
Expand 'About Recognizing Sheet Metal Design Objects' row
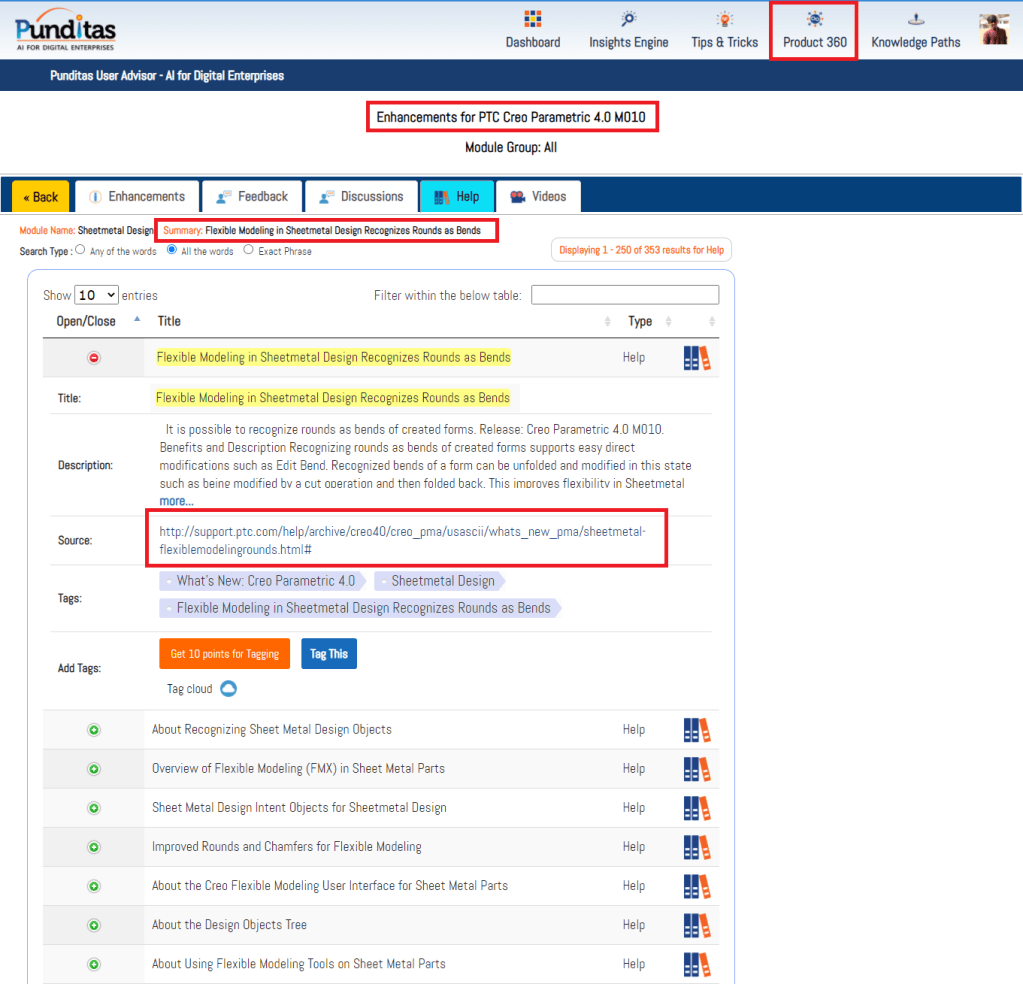[94, 730]
